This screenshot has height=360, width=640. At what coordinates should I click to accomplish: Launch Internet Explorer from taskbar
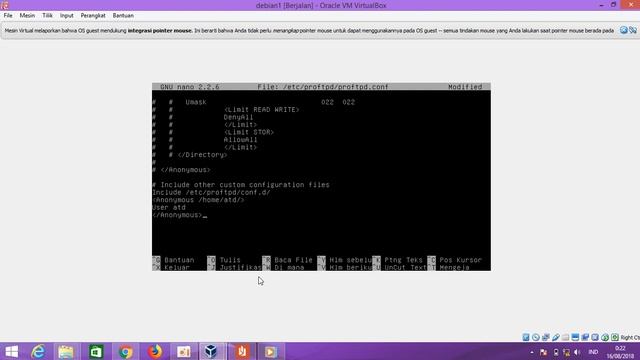coord(38,351)
